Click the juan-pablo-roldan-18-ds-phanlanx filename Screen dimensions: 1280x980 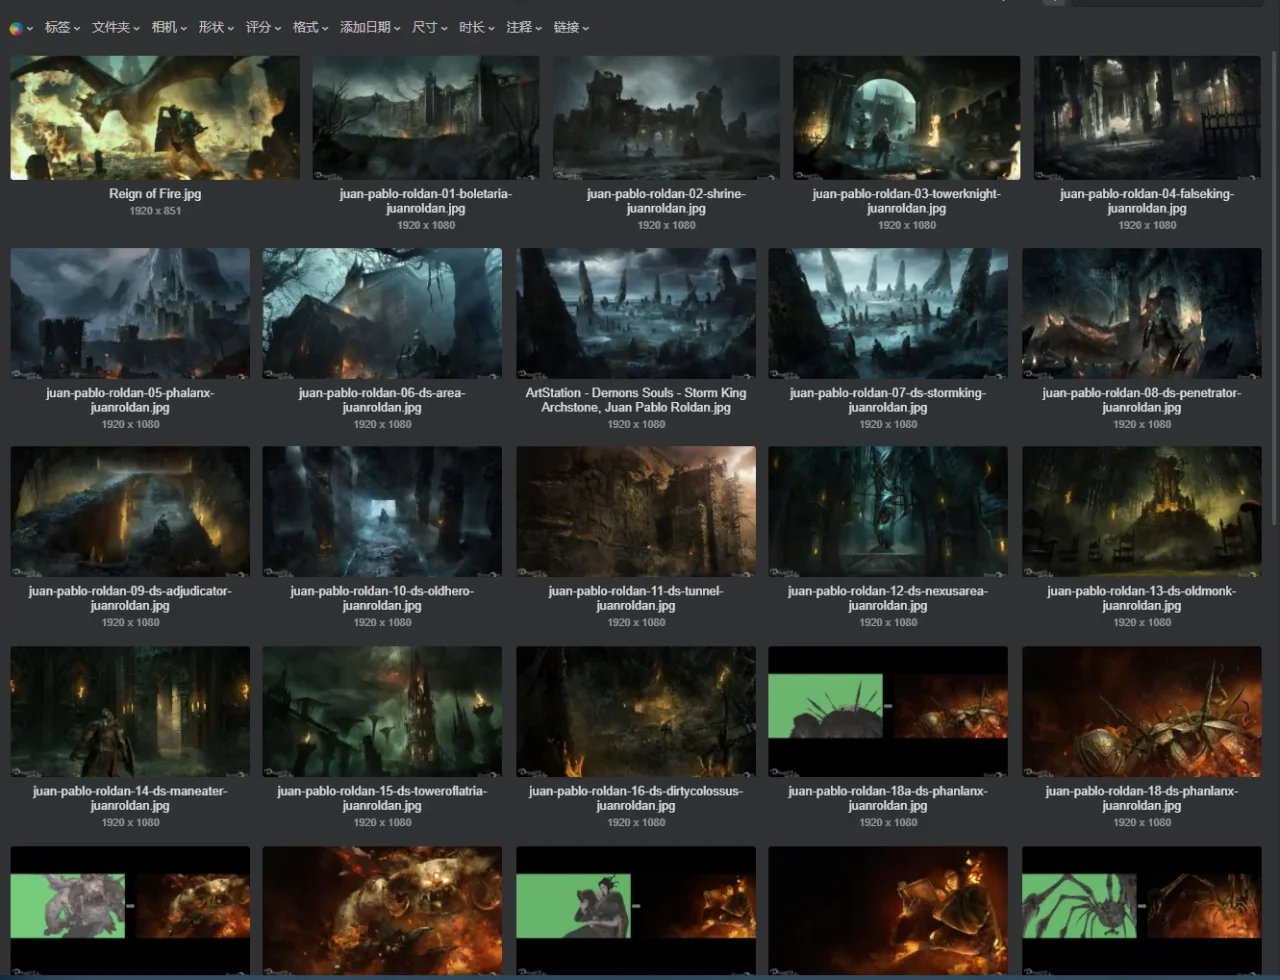click(1142, 798)
